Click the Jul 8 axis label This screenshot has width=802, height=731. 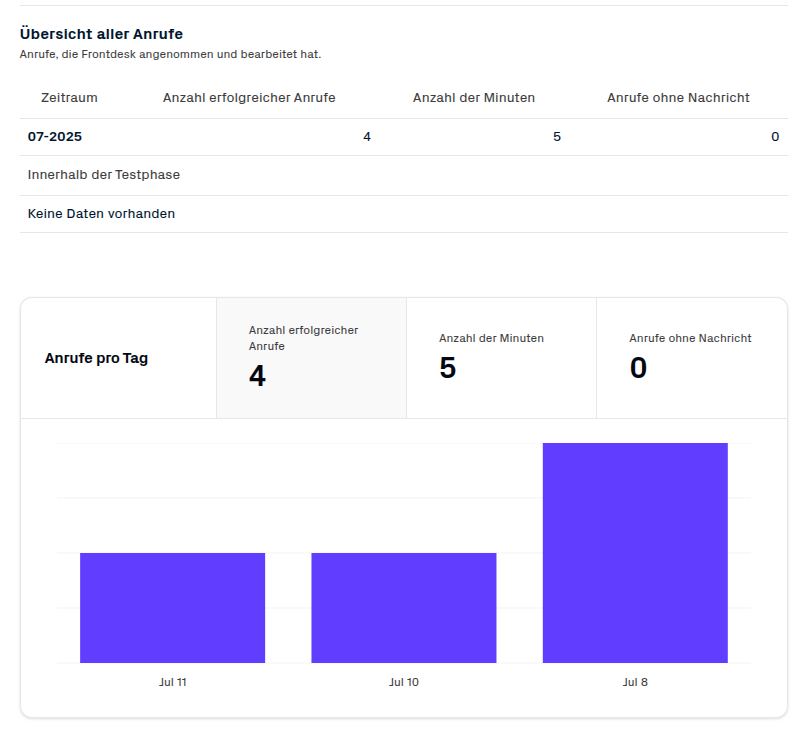[x=635, y=682]
